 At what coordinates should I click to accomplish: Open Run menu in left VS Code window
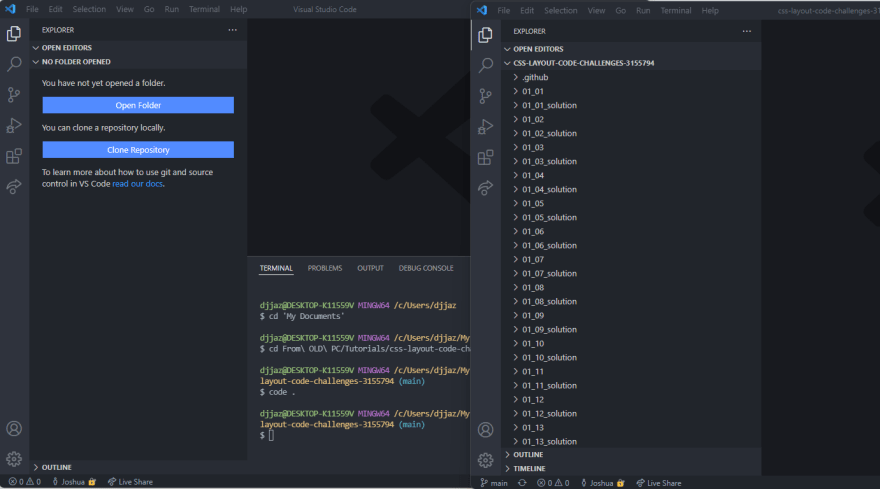click(172, 10)
